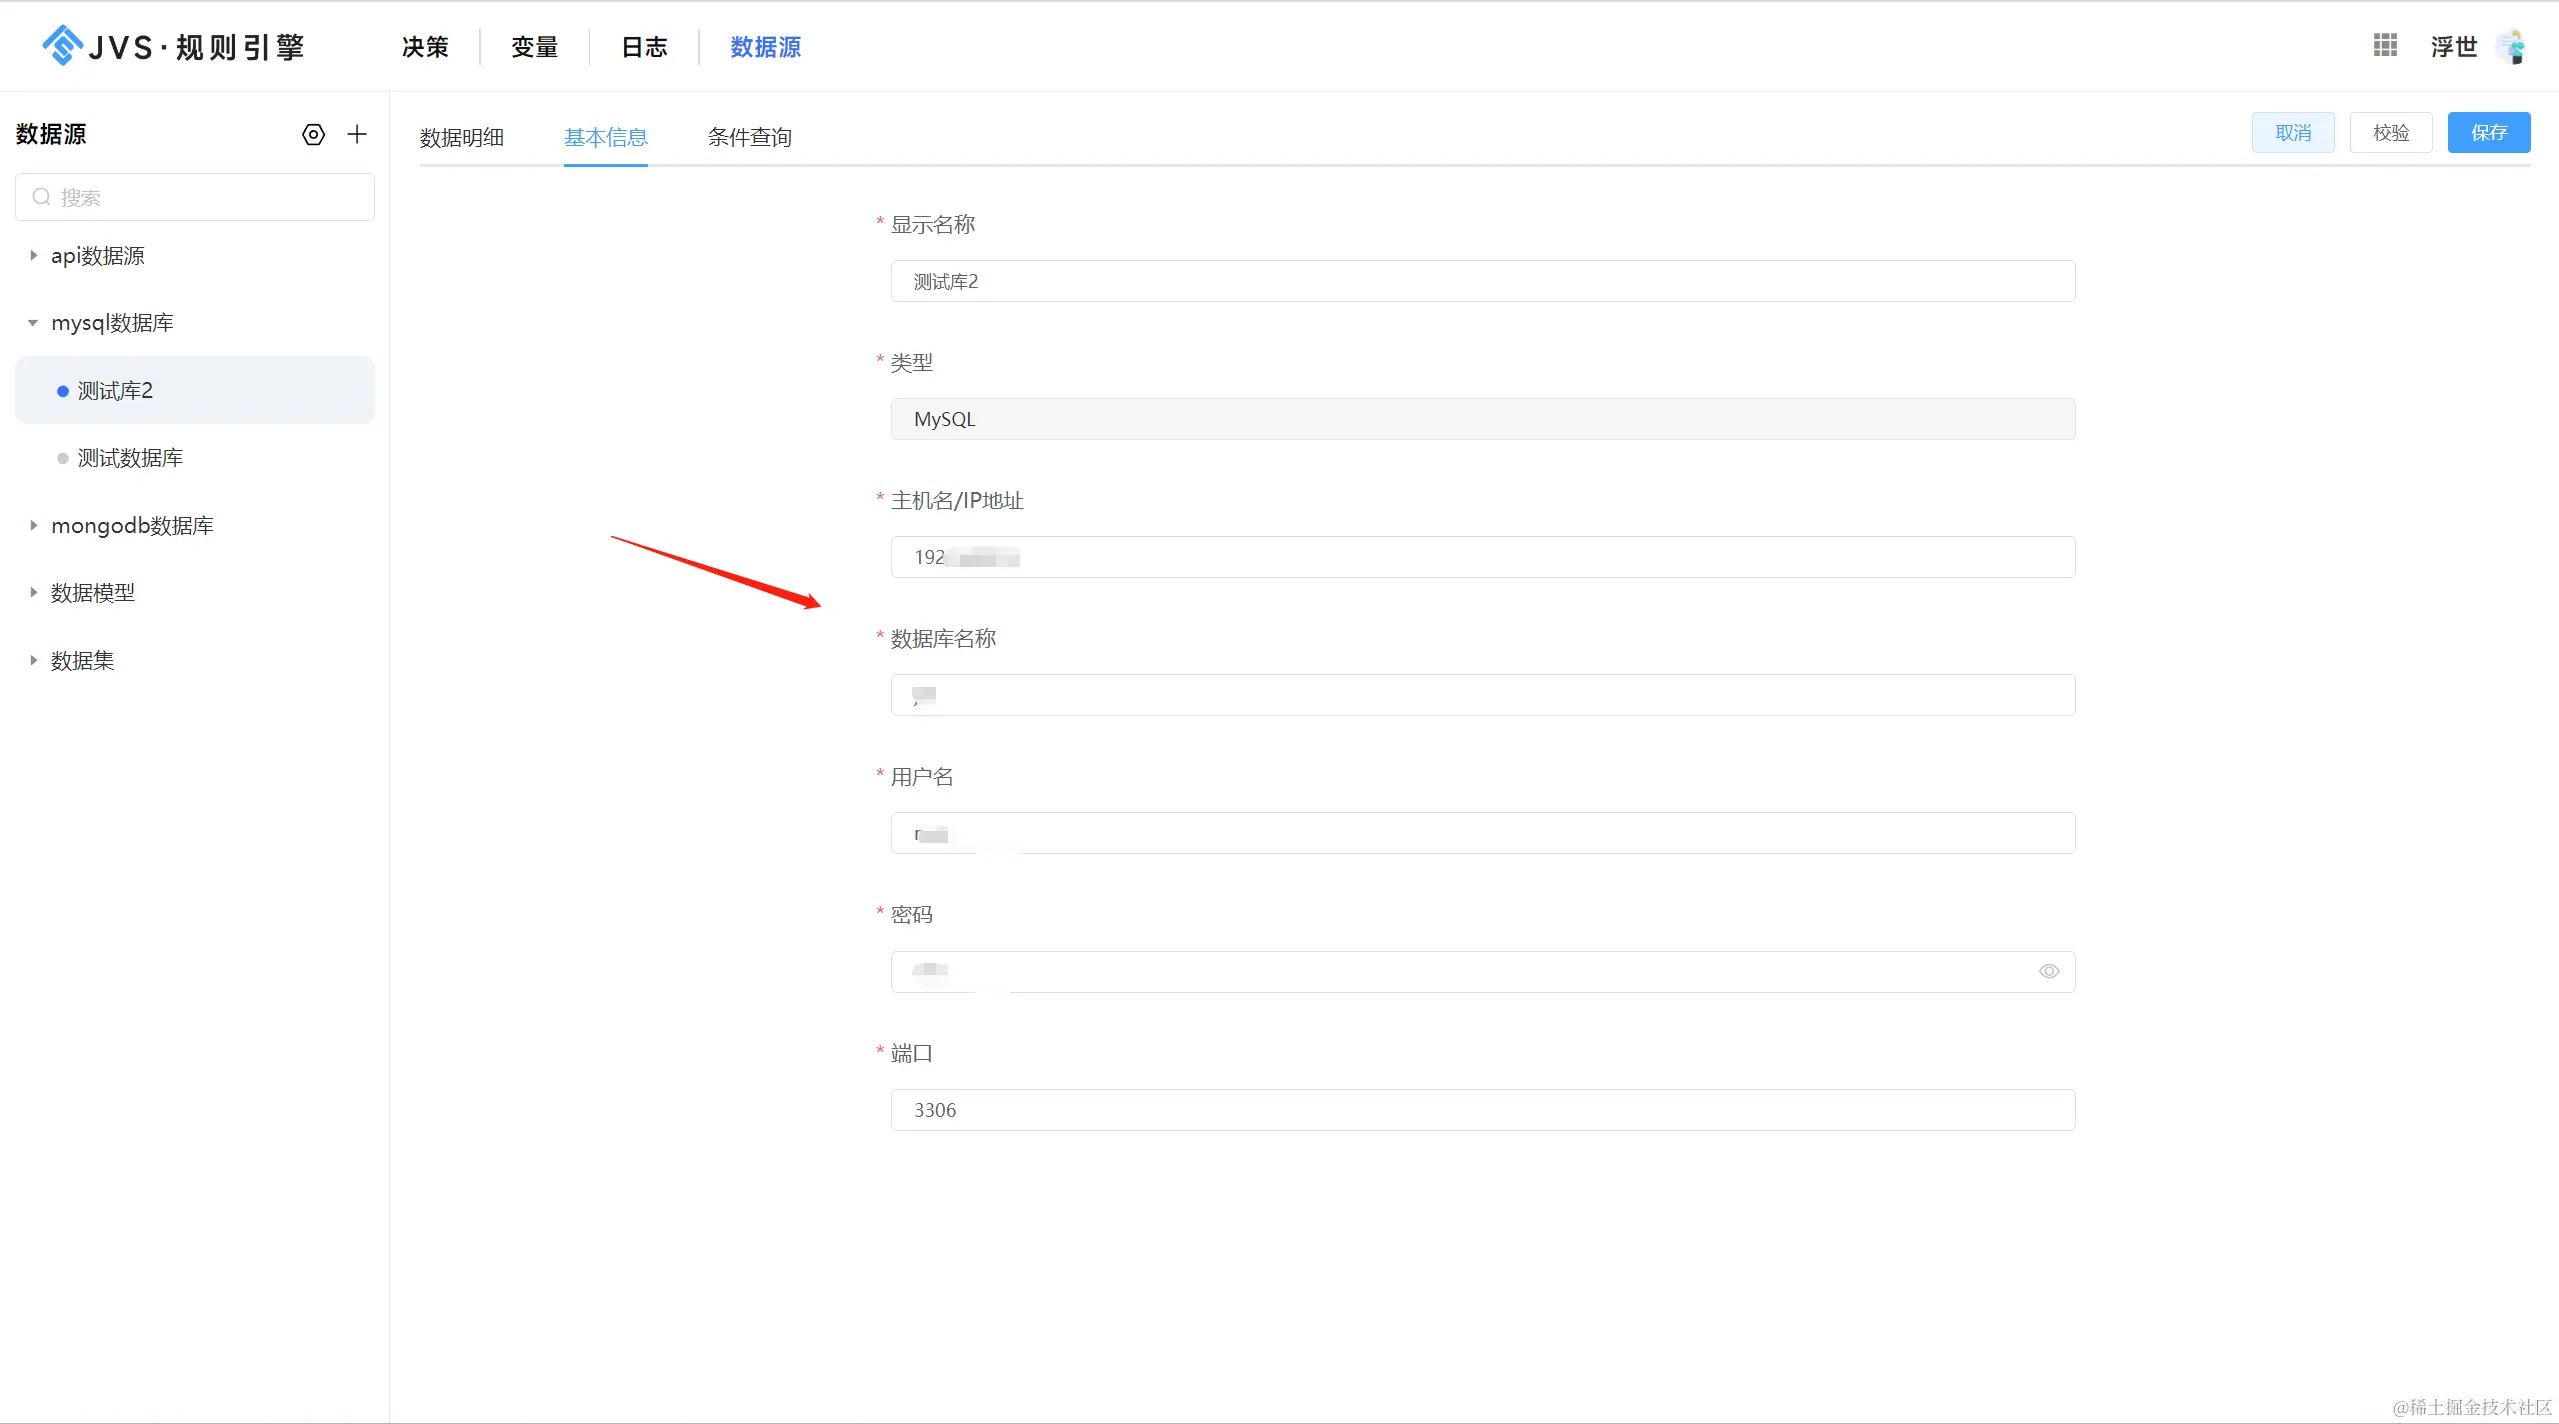Screen dimensions: 2559x1424
Task: Click the 校验 button
Action: pos(2390,133)
